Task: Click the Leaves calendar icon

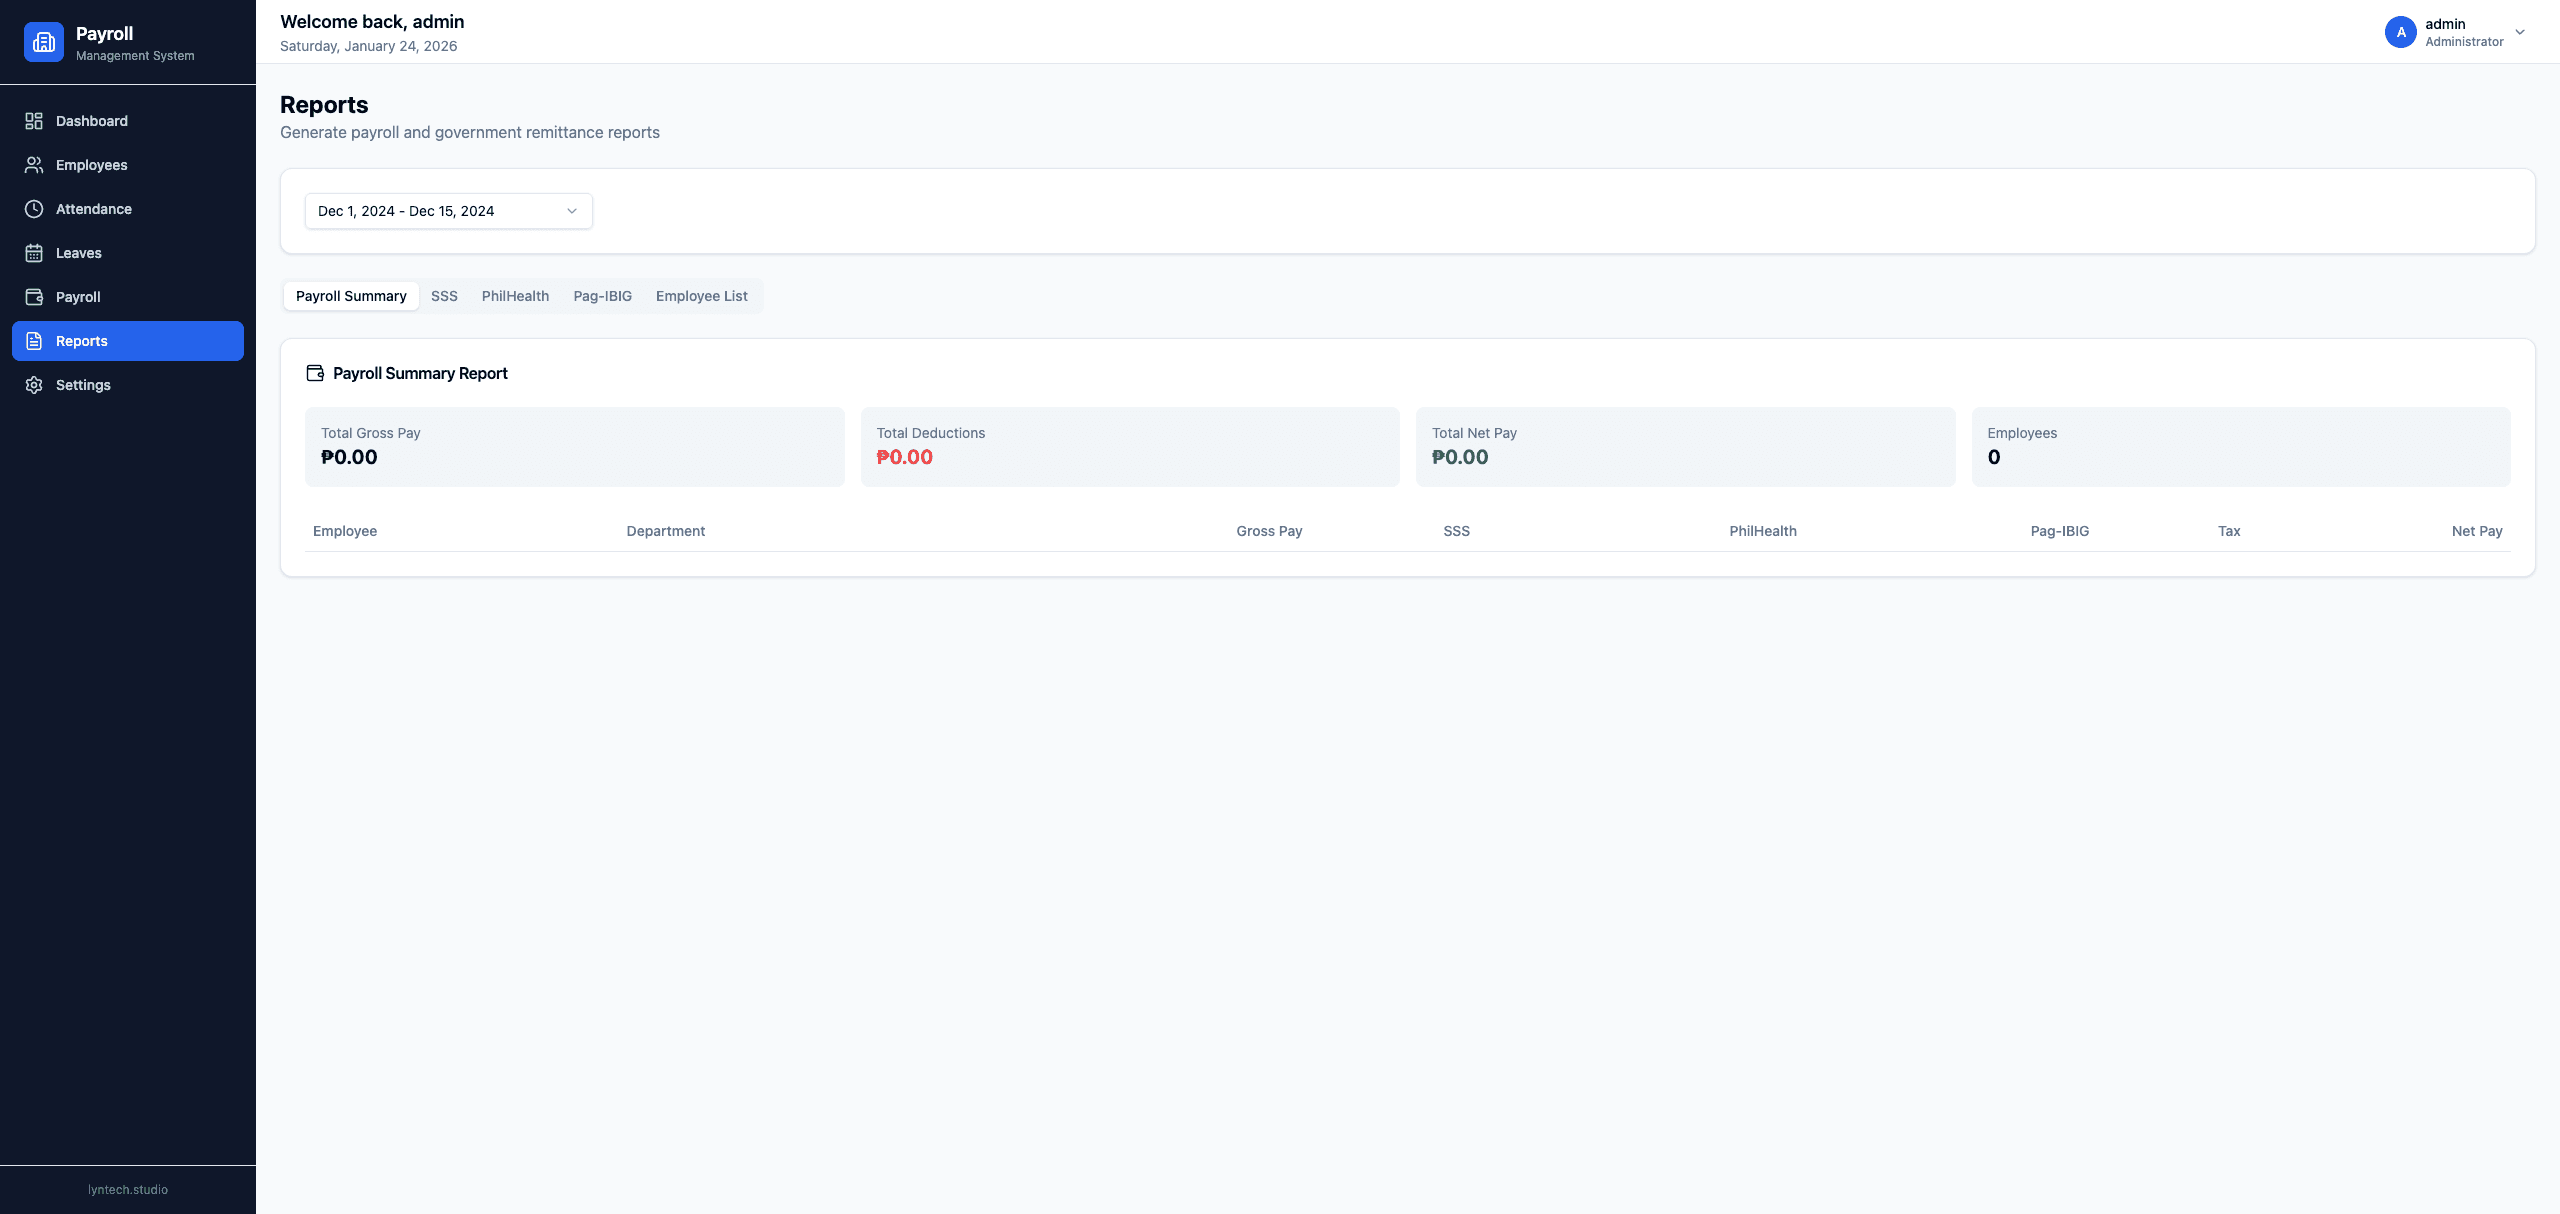Action: point(34,253)
